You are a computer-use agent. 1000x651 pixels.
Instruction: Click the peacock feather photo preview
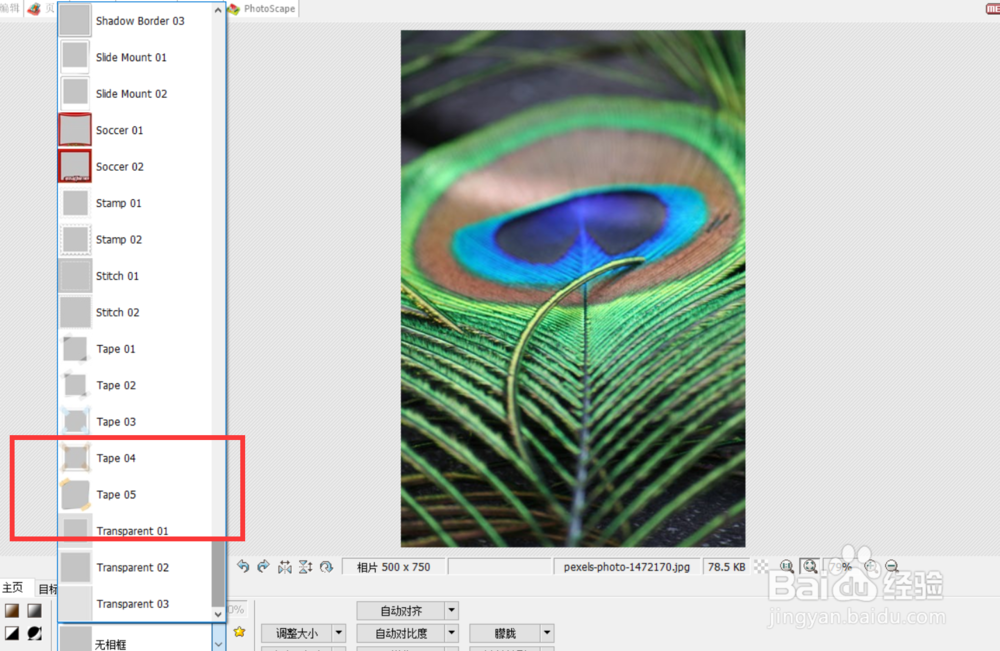573,288
